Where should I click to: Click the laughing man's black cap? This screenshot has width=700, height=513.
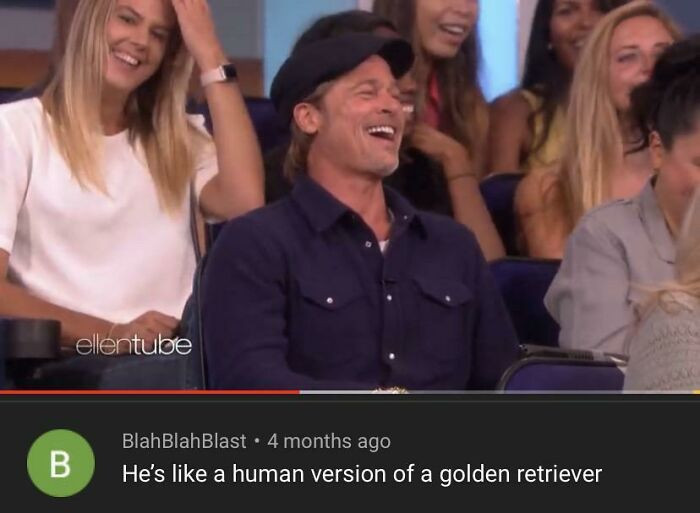coord(339,69)
